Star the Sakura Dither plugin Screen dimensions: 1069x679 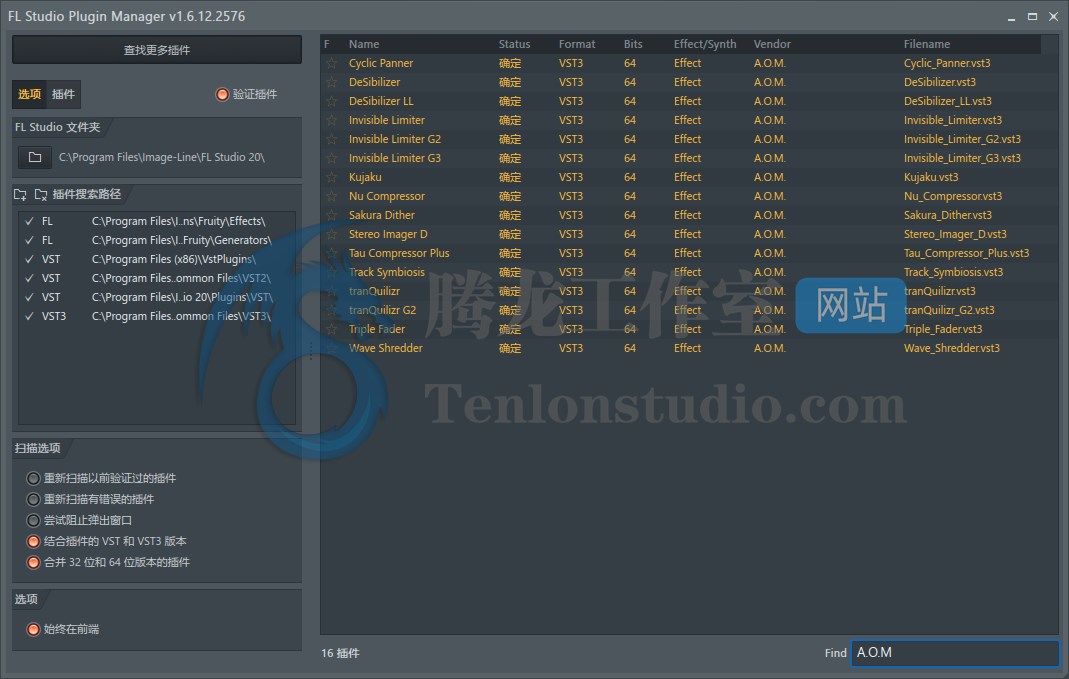click(331, 215)
